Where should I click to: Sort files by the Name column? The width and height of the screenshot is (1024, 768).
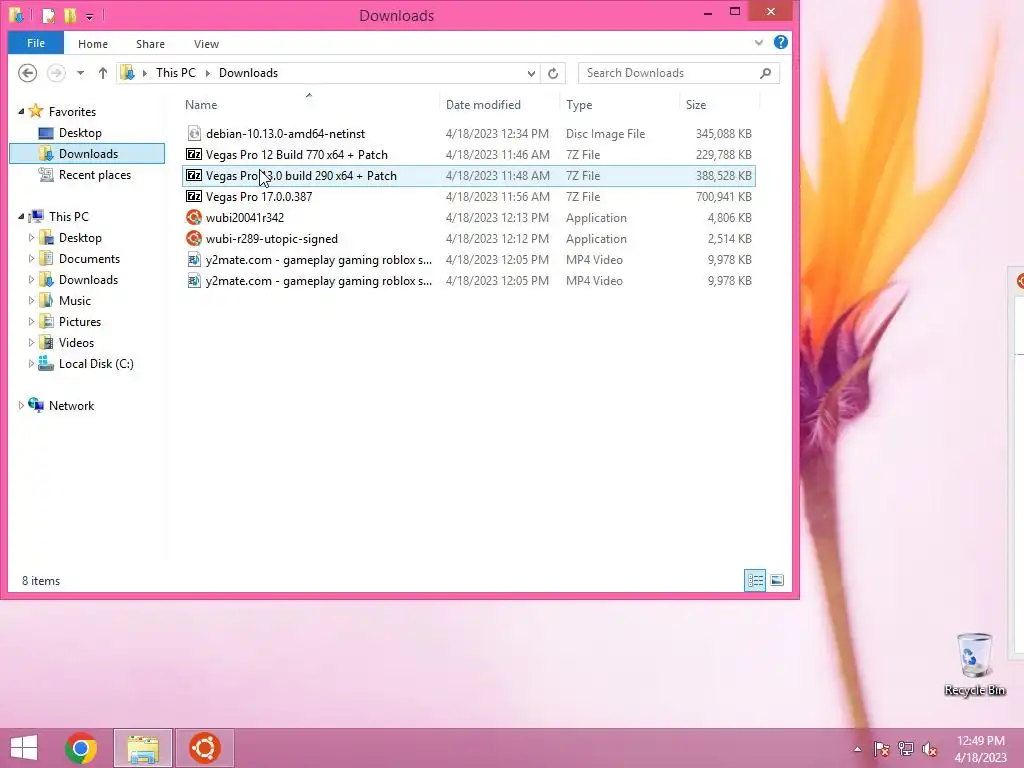point(201,104)
